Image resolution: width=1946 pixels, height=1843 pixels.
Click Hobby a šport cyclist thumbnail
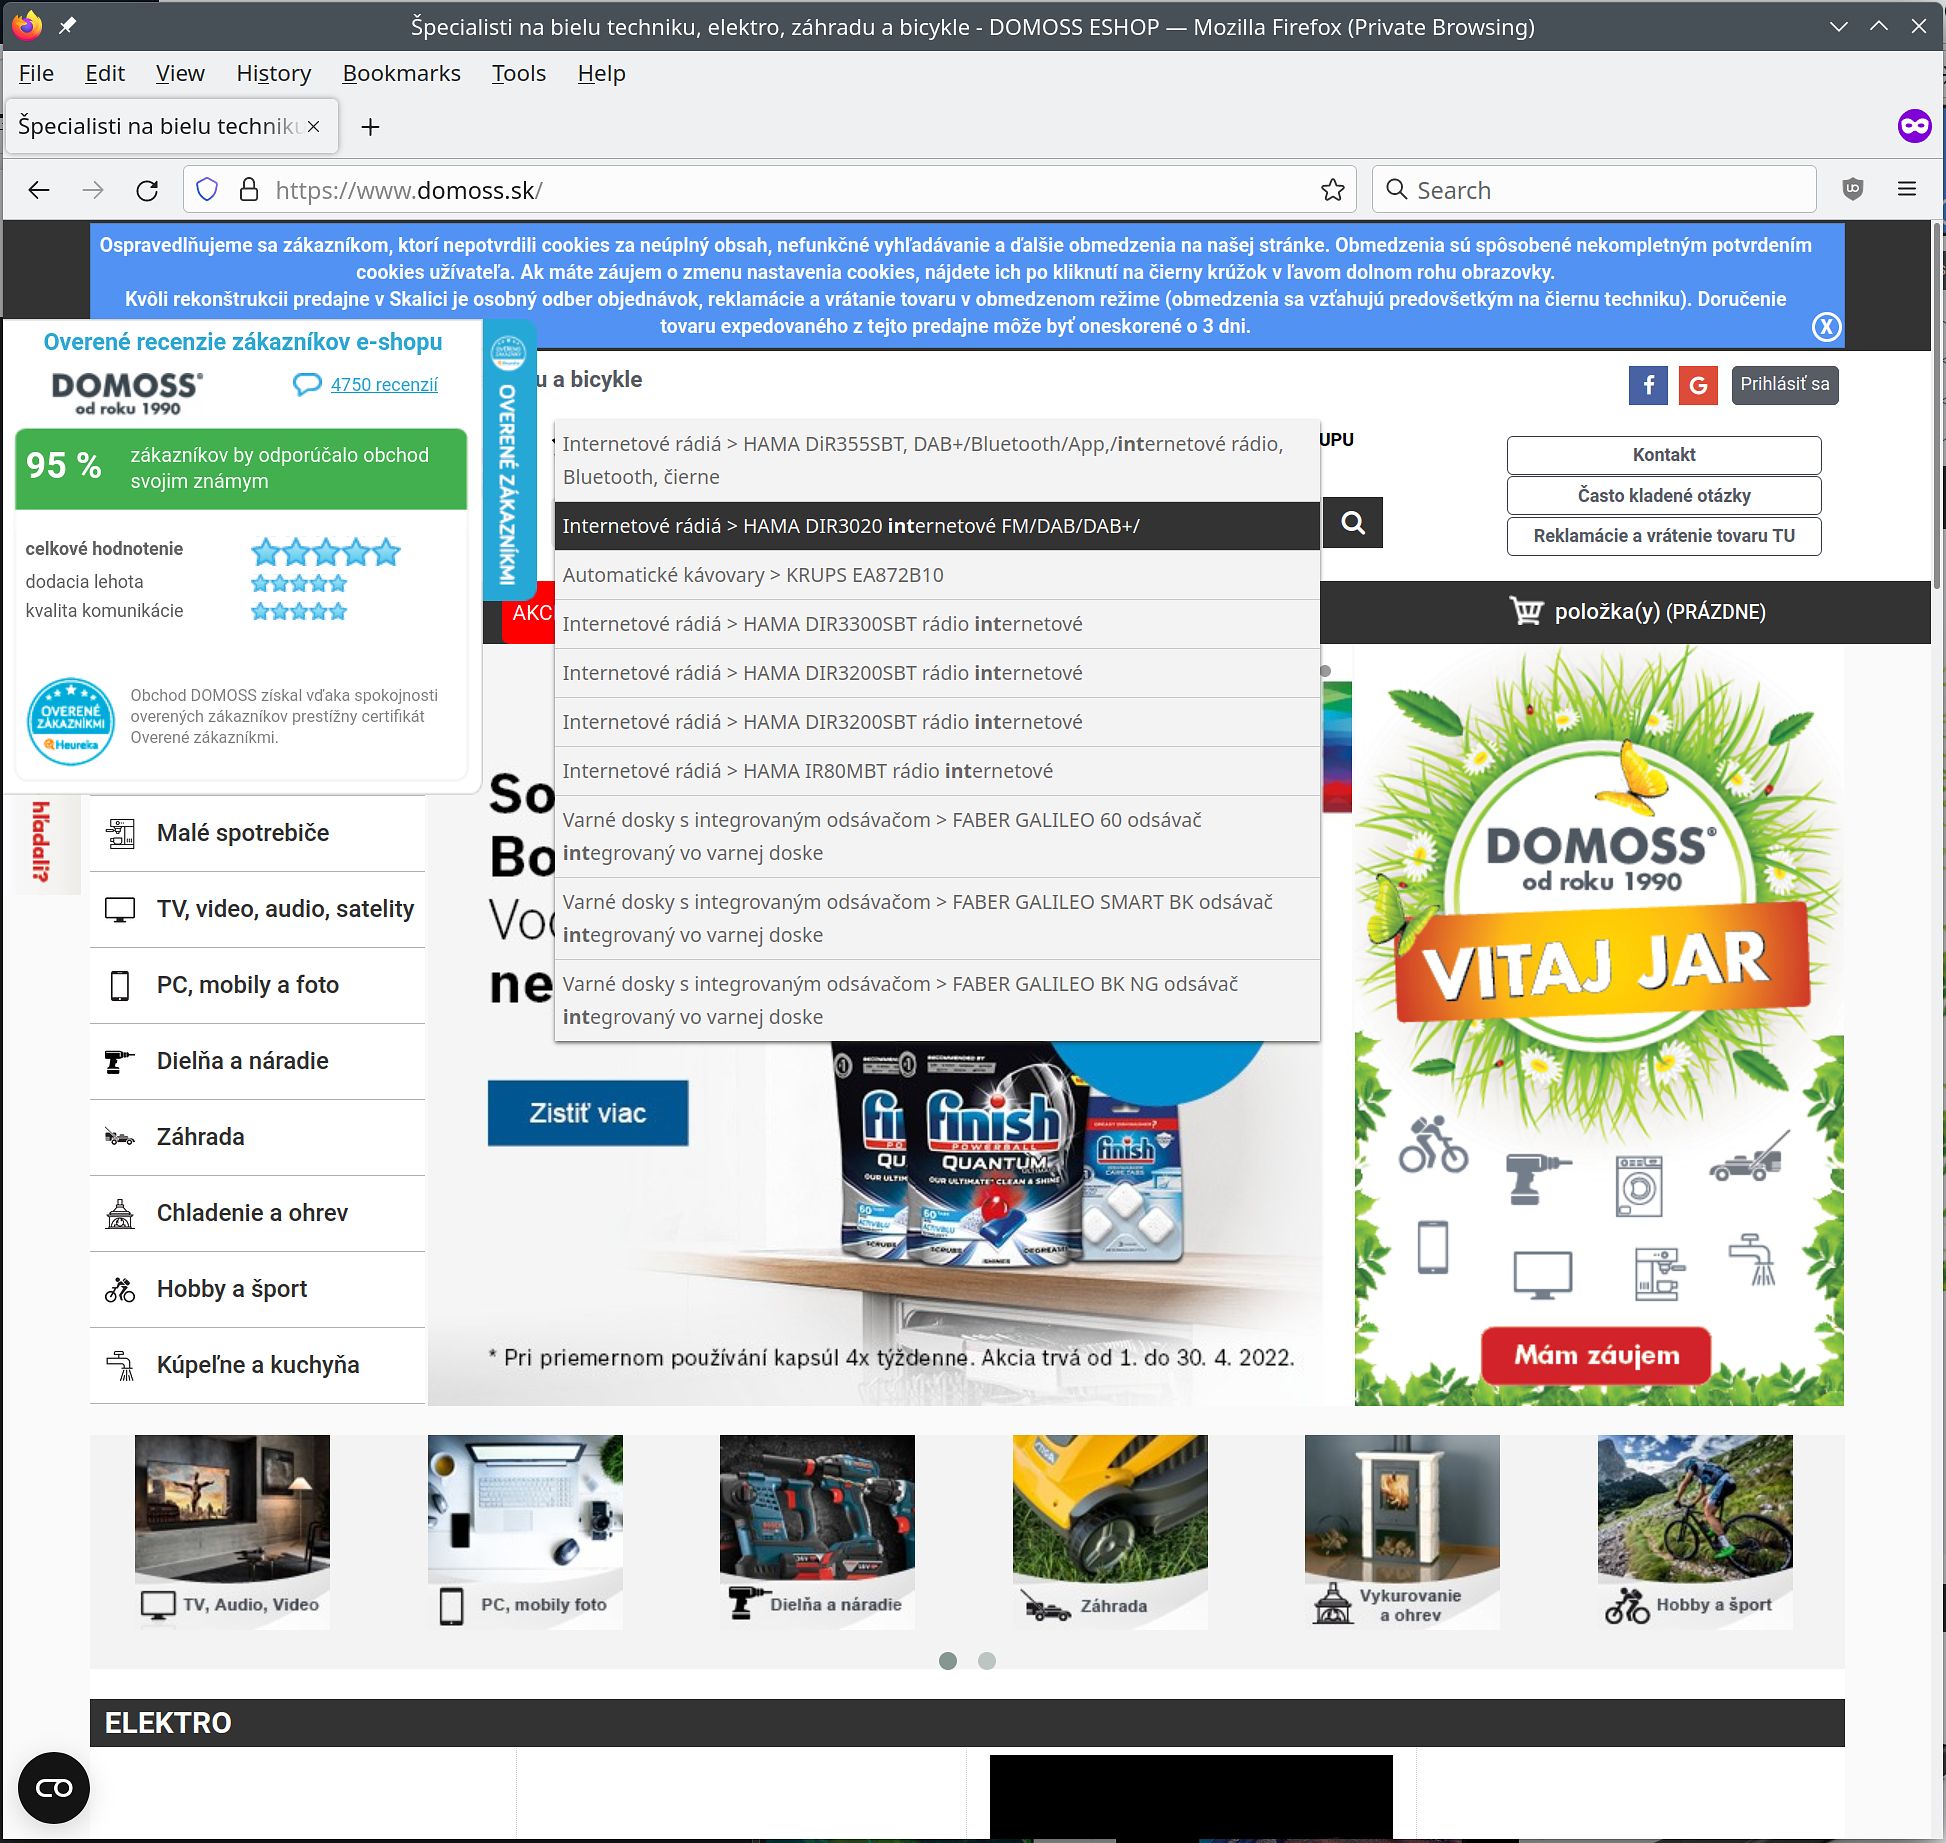coord(1695,1532)
